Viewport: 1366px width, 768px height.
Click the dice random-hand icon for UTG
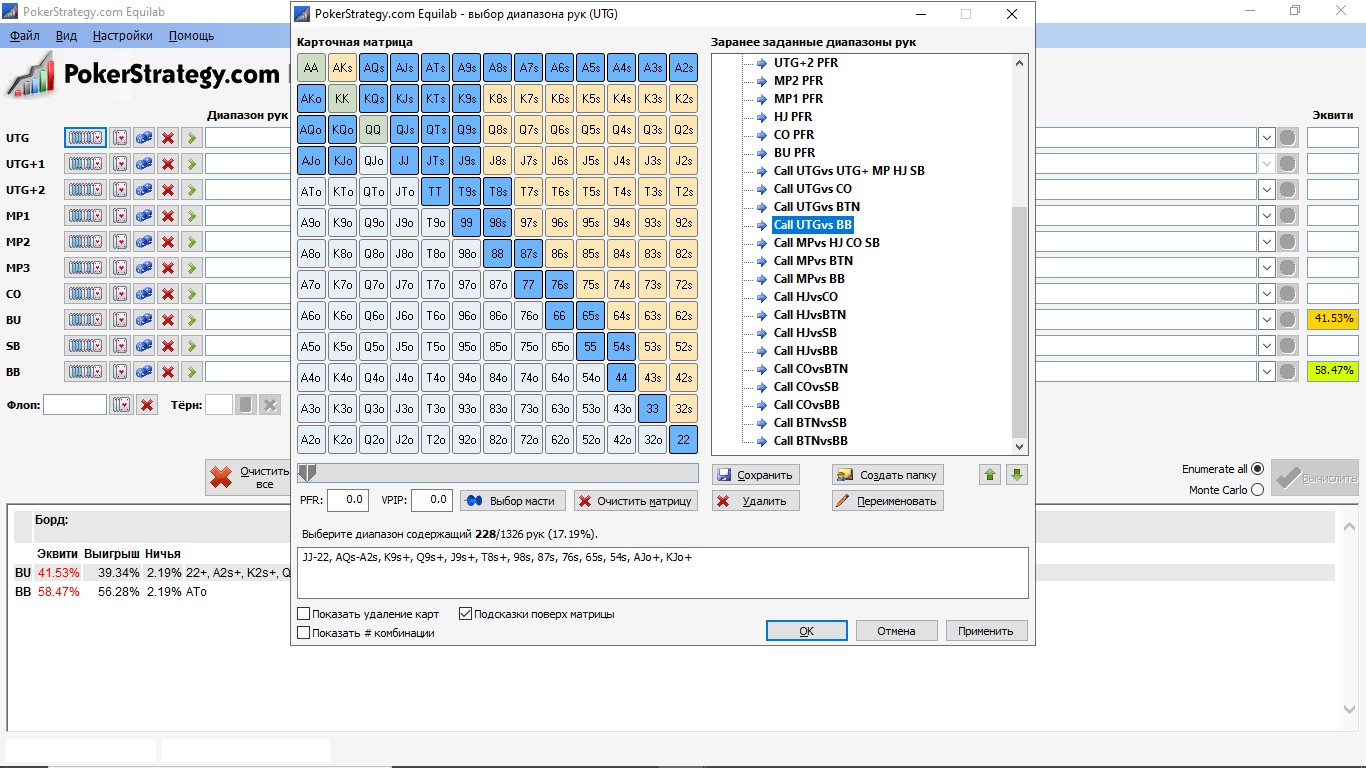144,137
